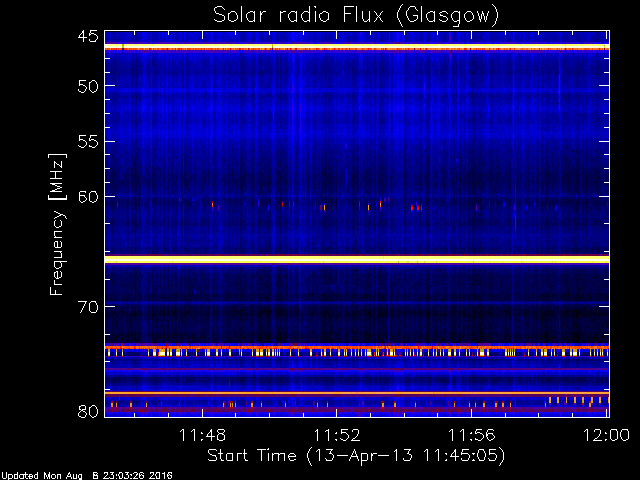This screenshot has height=480, width=640.
Task: Click the 11:48 time tick label
Action: pos(202,435)
